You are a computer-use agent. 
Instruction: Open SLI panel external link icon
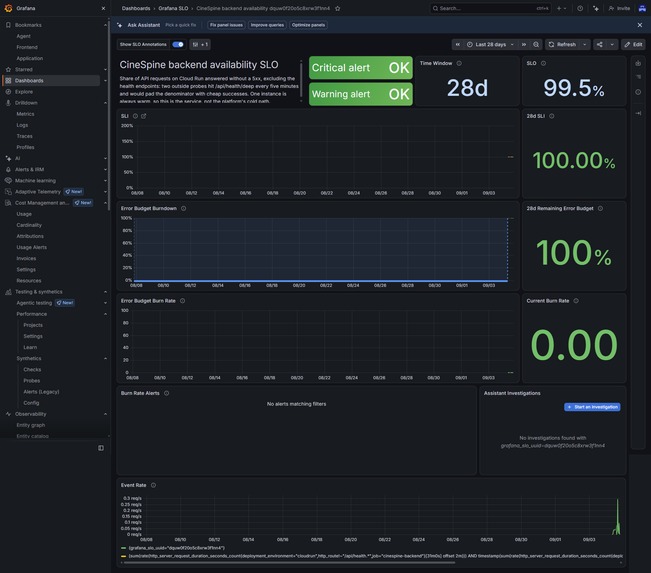click(x=144, y=116)
